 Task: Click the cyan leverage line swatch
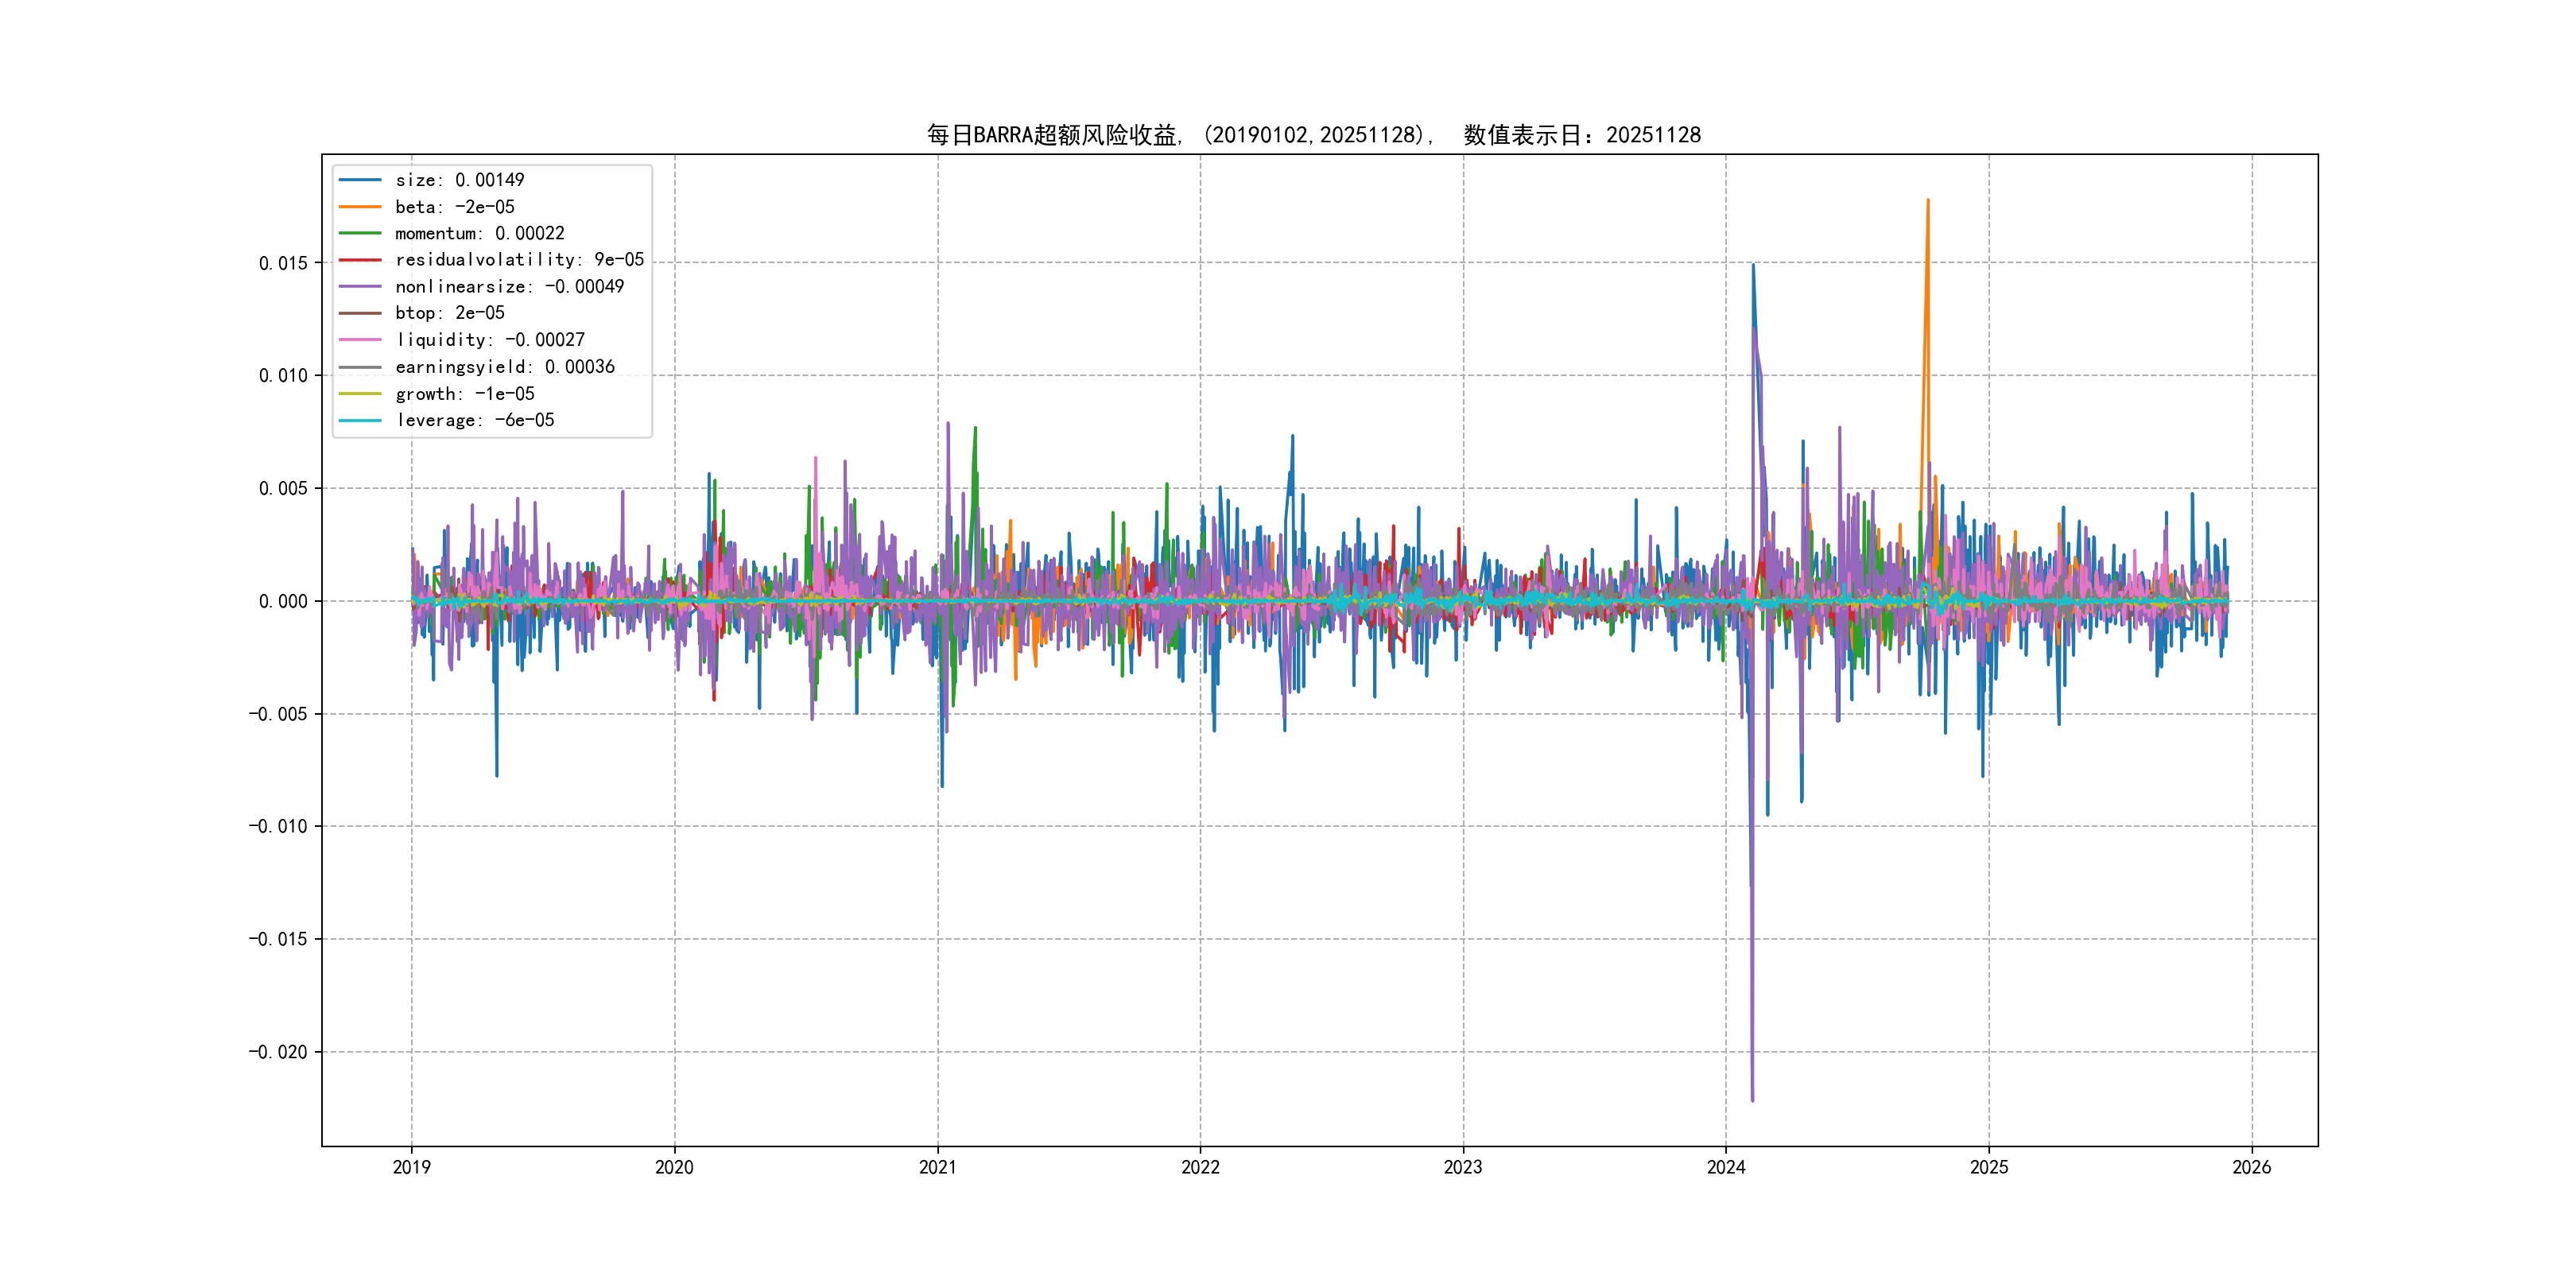(360, 420)
